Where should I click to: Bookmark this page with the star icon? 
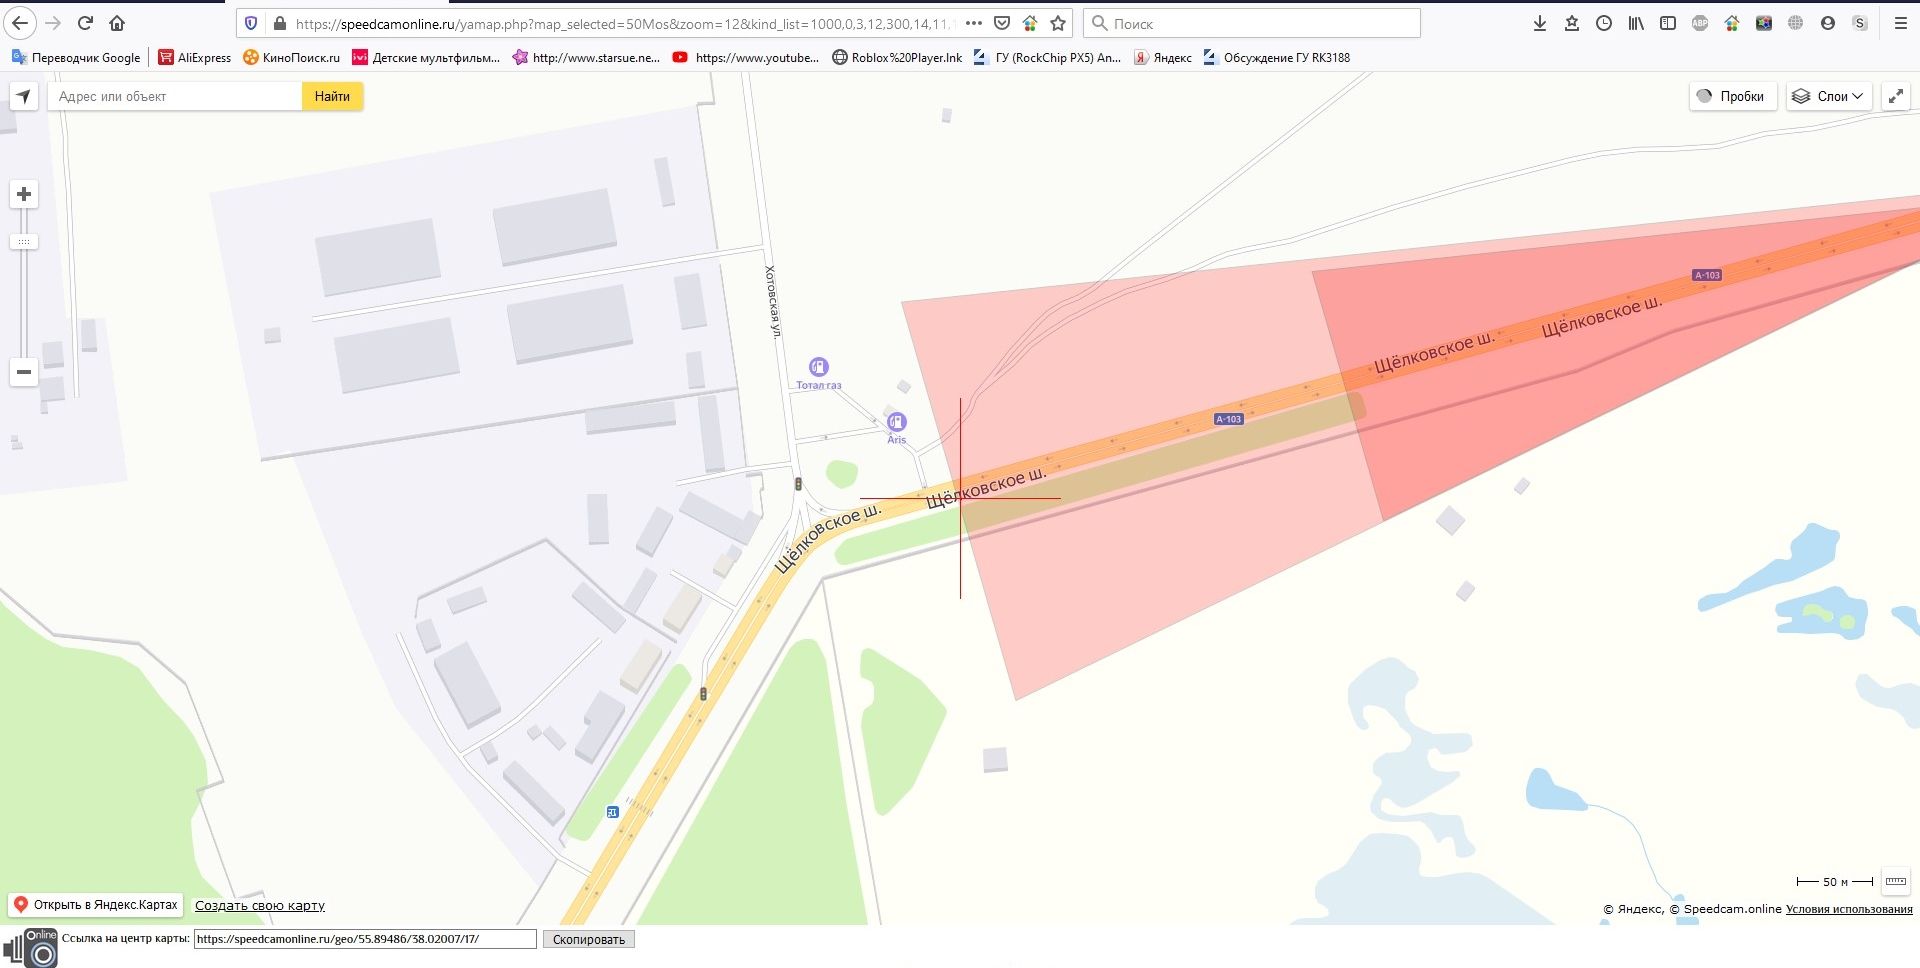coord(1058,23)
